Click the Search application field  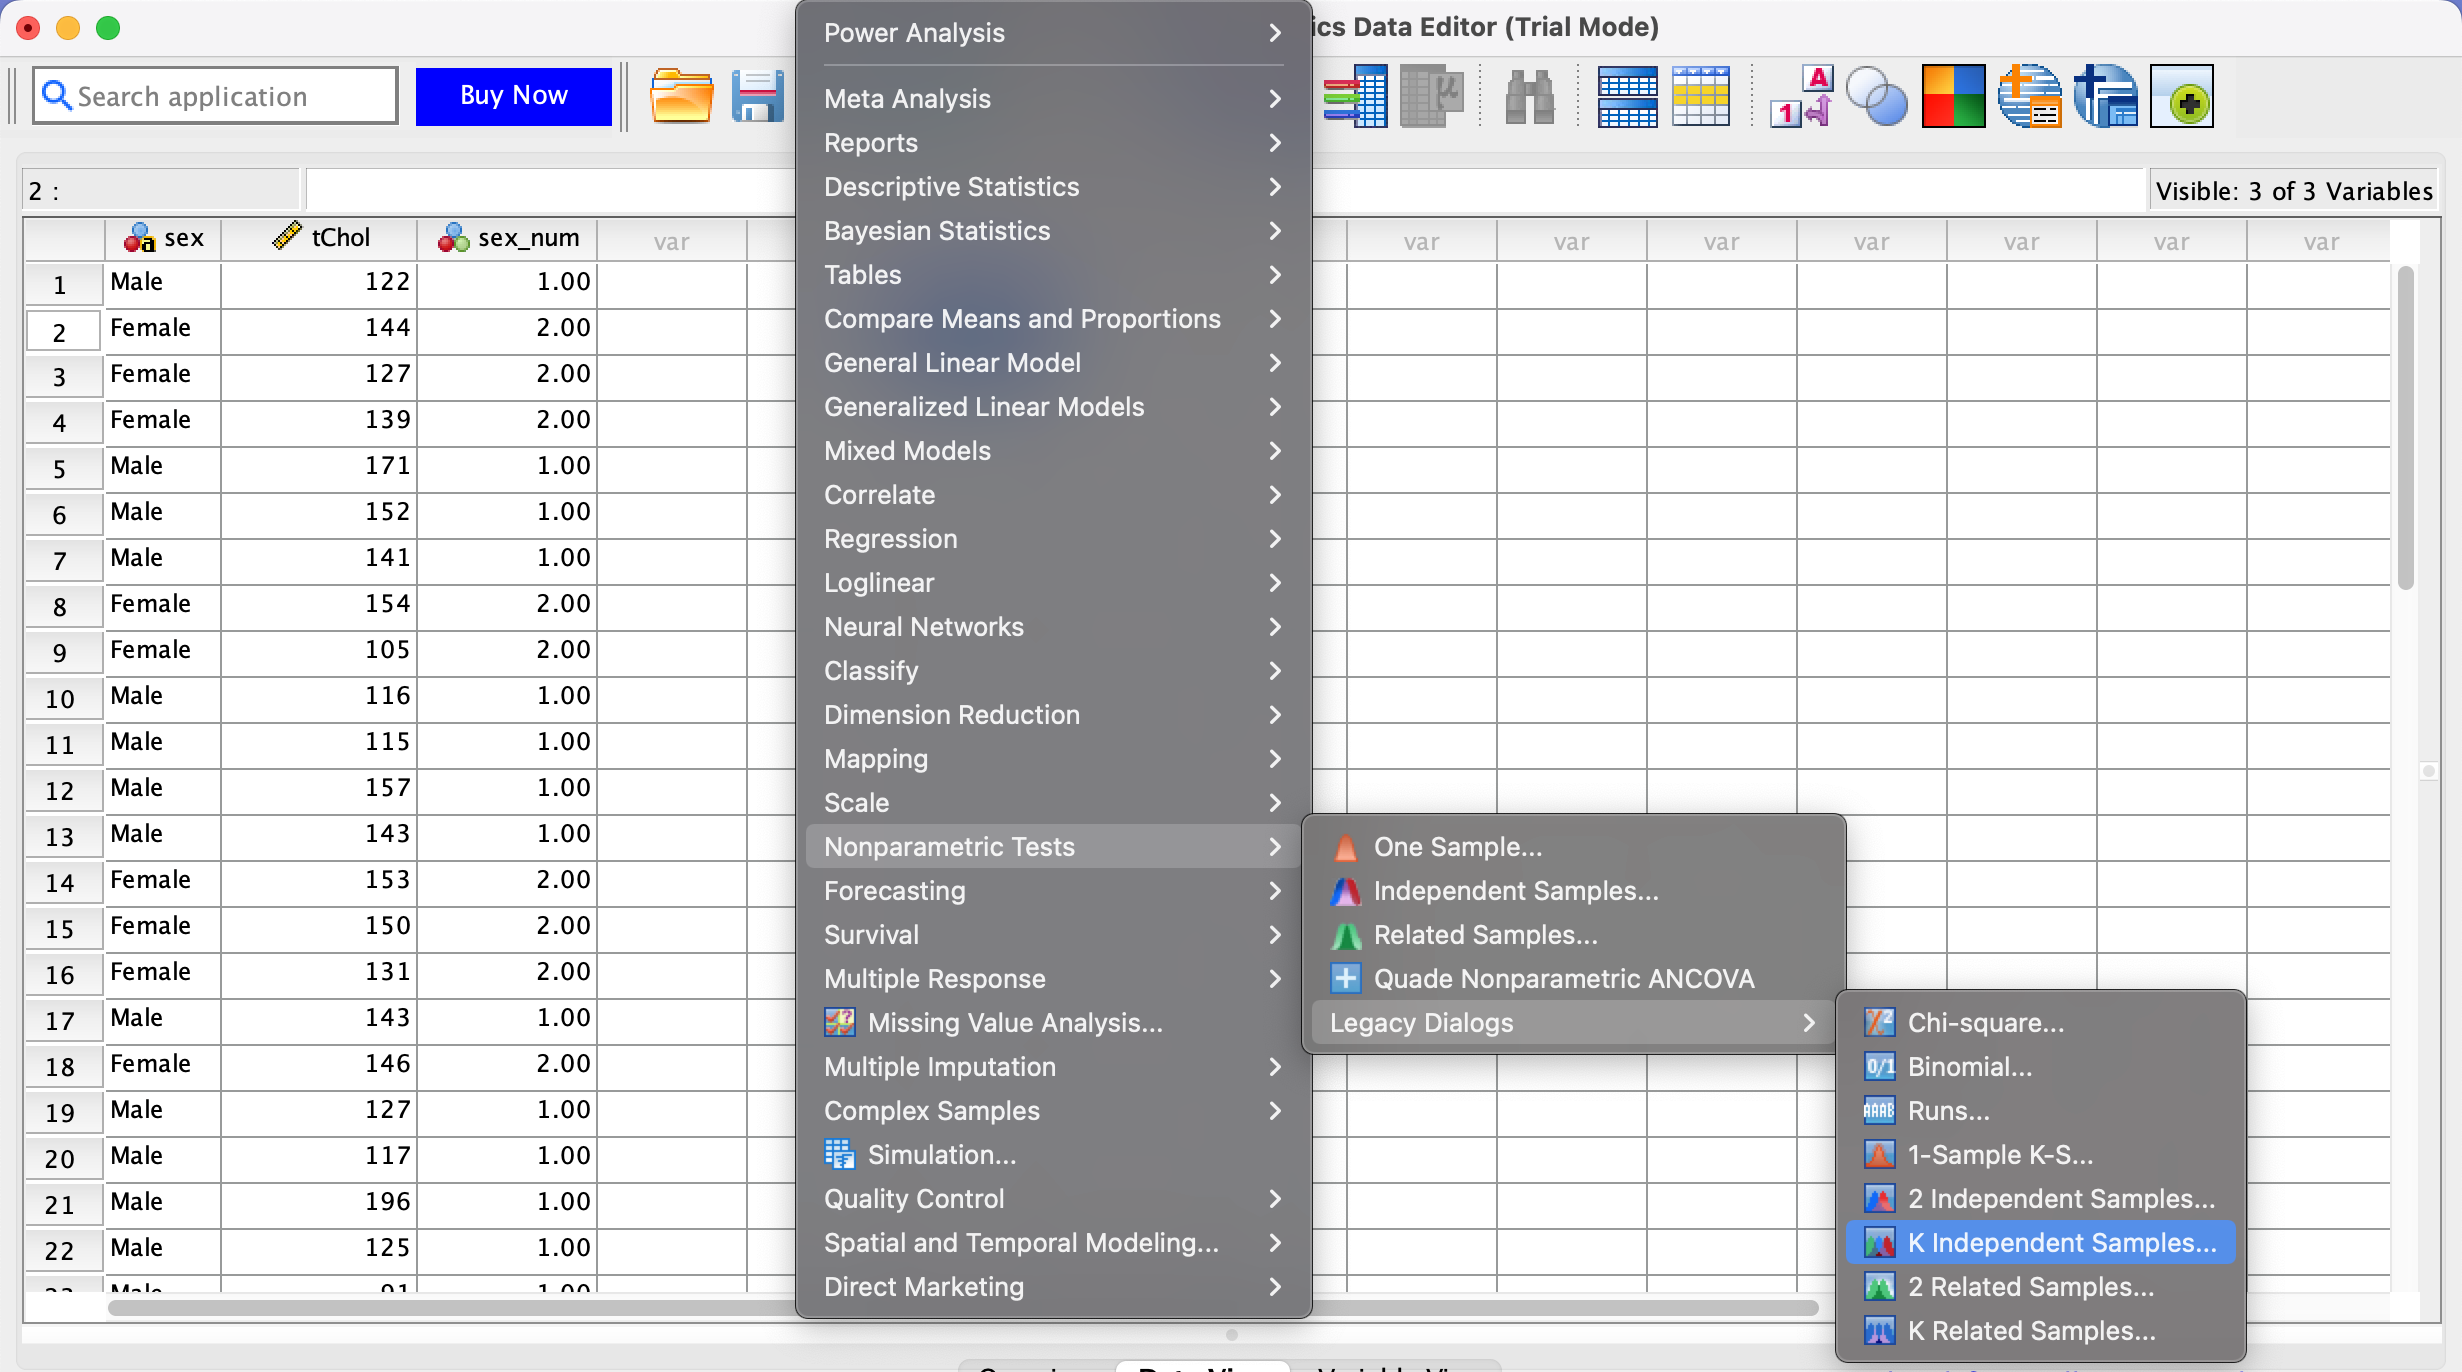tap(215, 96)
